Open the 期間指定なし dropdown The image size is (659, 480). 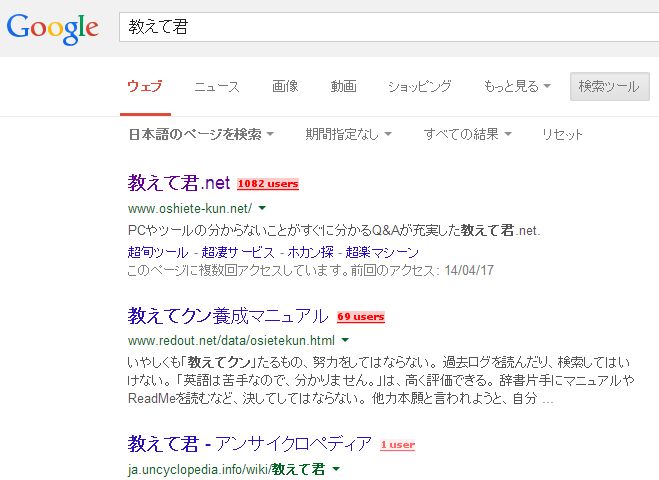348,135
